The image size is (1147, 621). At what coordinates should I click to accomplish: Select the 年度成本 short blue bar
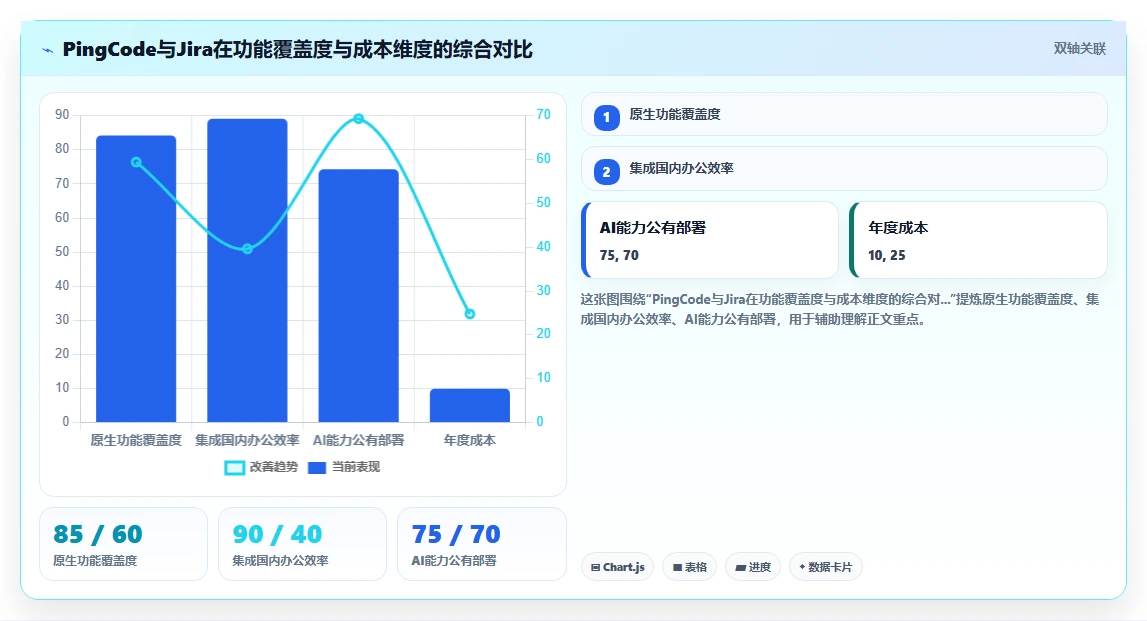pos(470,405)
